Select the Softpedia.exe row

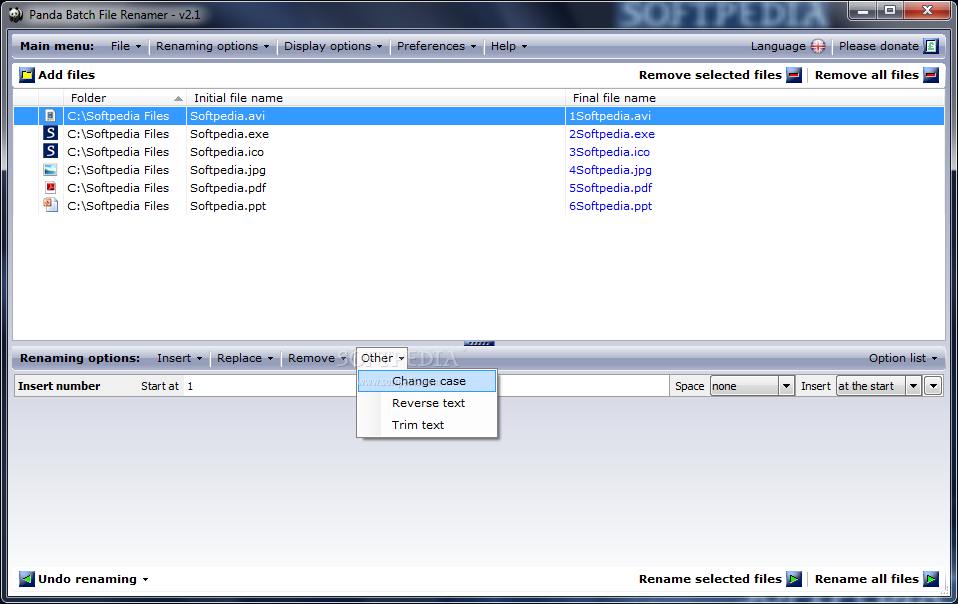click(x=479, y=134)
